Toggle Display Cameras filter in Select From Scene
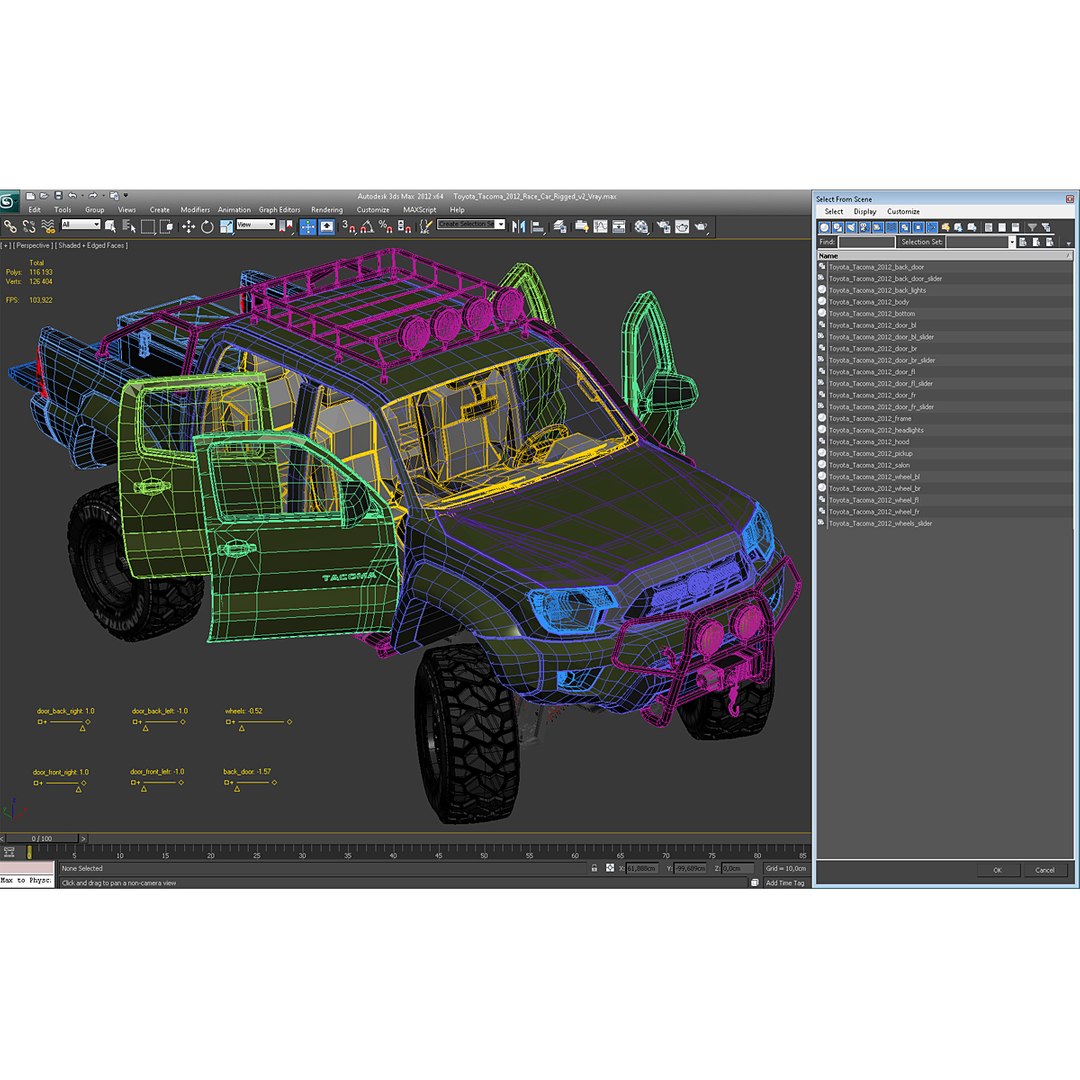Screen dimensions: 1080x1080 tap(864, 227)
